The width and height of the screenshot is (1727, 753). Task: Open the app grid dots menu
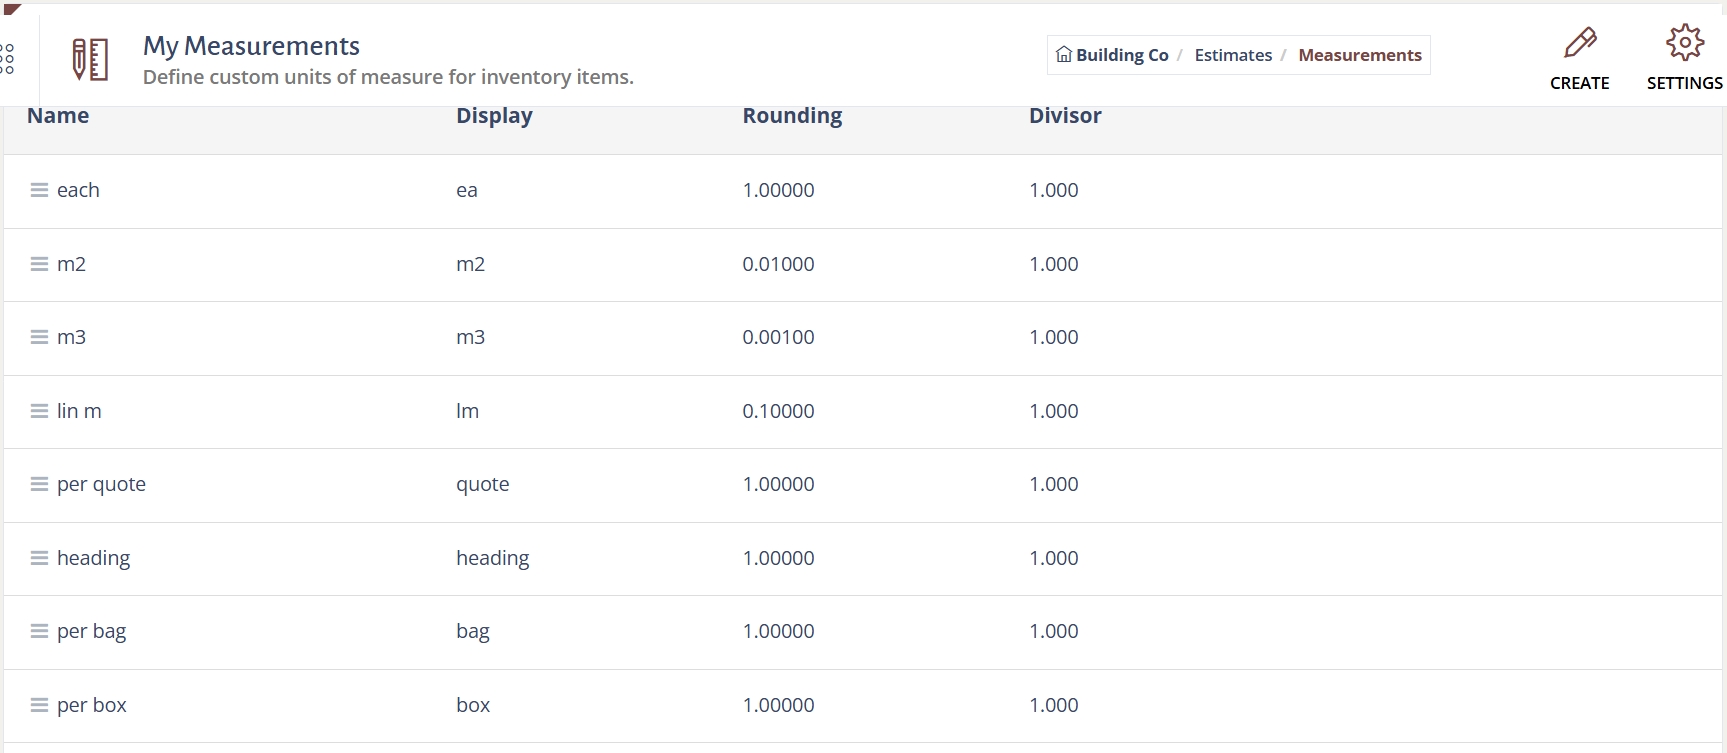click(8, 59)
